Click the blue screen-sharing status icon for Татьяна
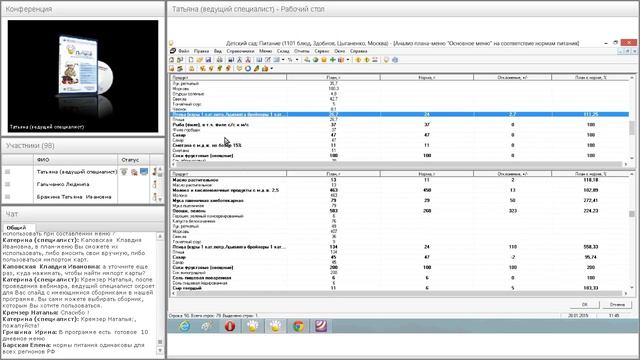The height and width of the screenshot is (360, 640). 144,172
